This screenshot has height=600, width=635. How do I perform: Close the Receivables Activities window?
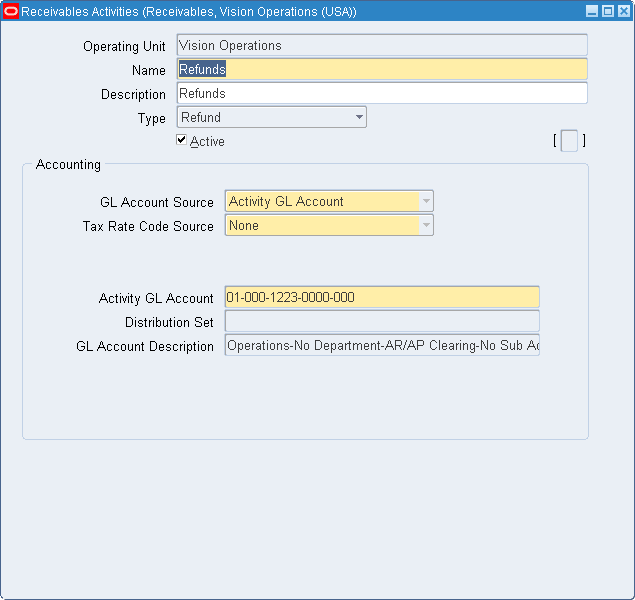click(x=624, y=11)
